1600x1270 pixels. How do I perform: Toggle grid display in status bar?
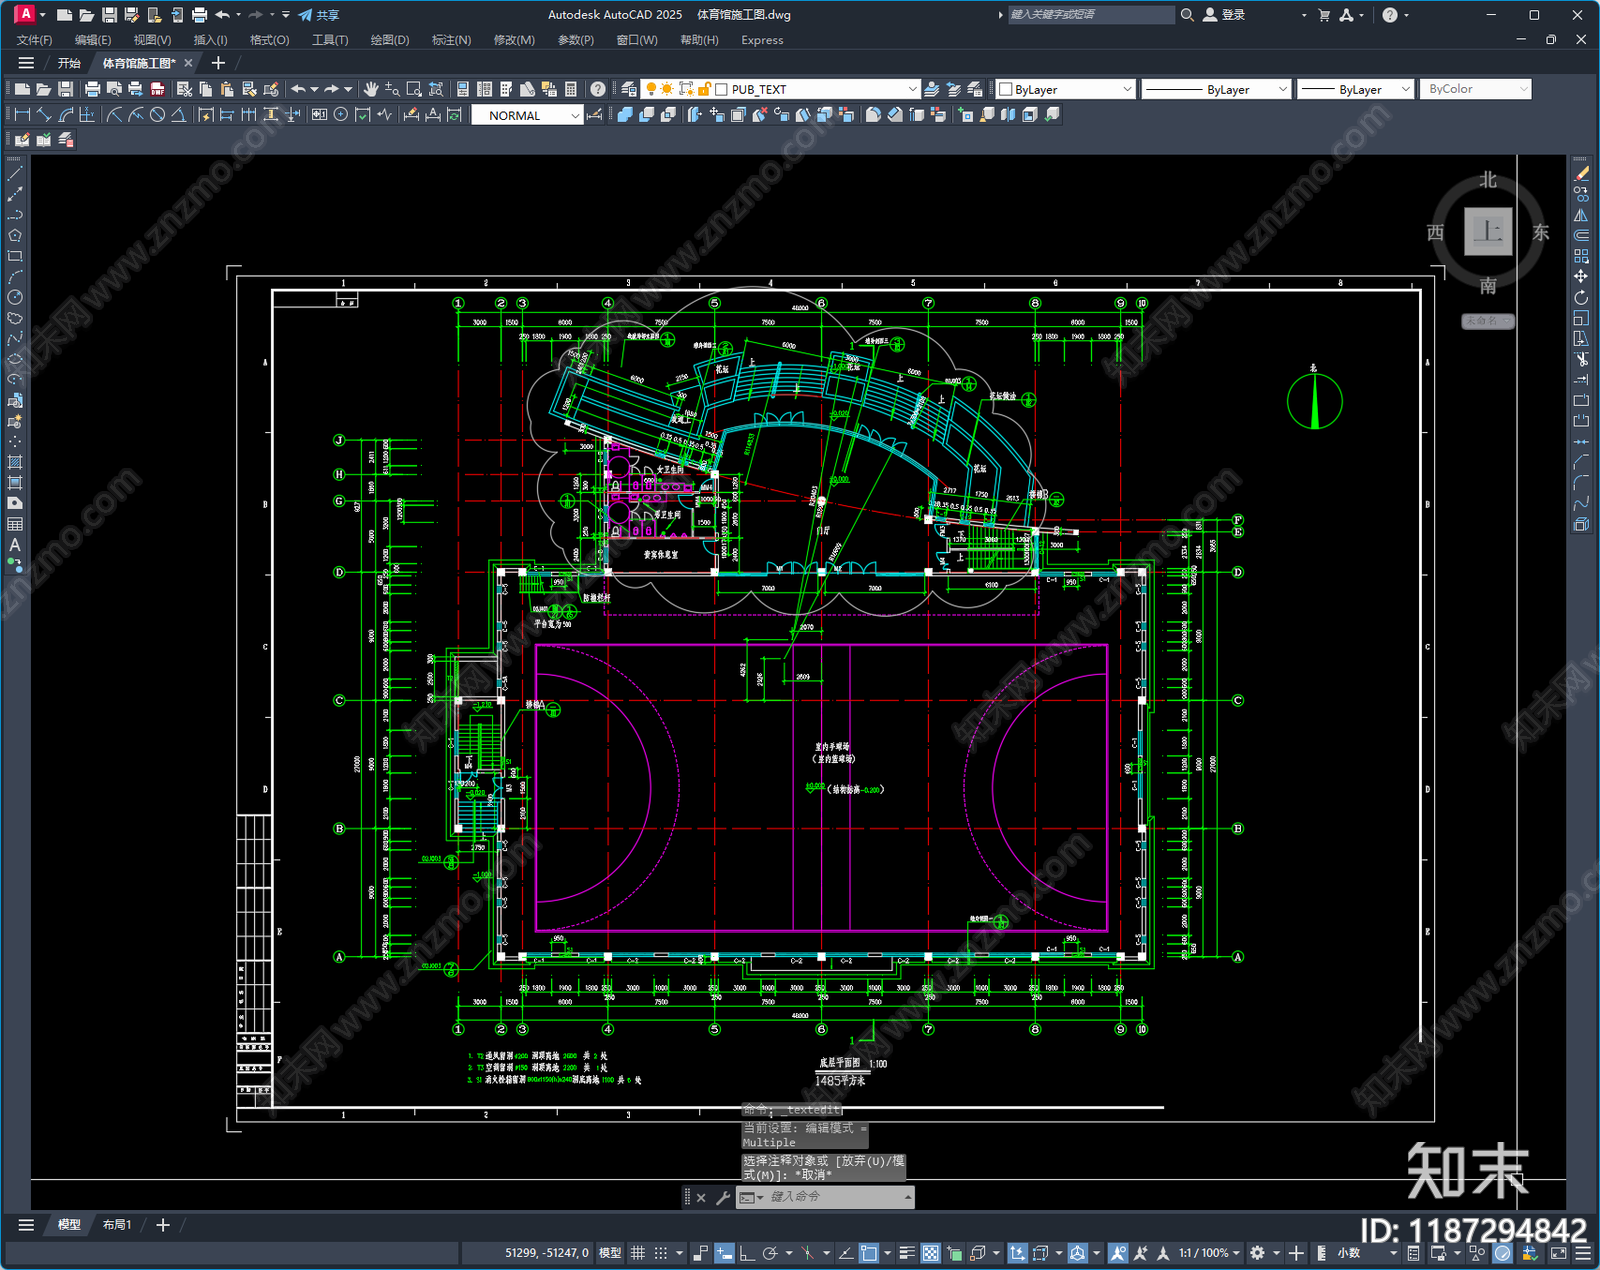(x=637, y=1253)
